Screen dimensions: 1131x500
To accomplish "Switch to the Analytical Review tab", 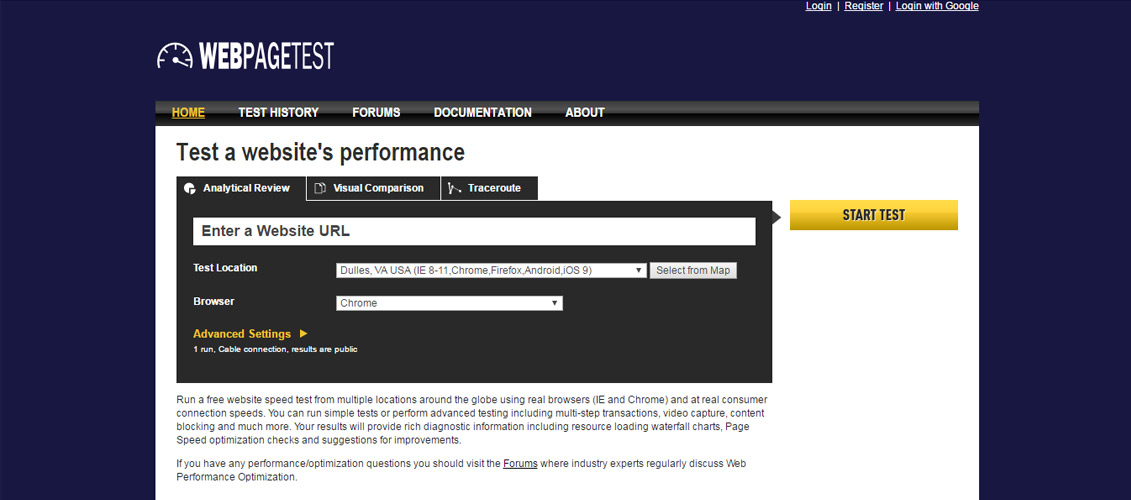I will click(x=241, y=188).
